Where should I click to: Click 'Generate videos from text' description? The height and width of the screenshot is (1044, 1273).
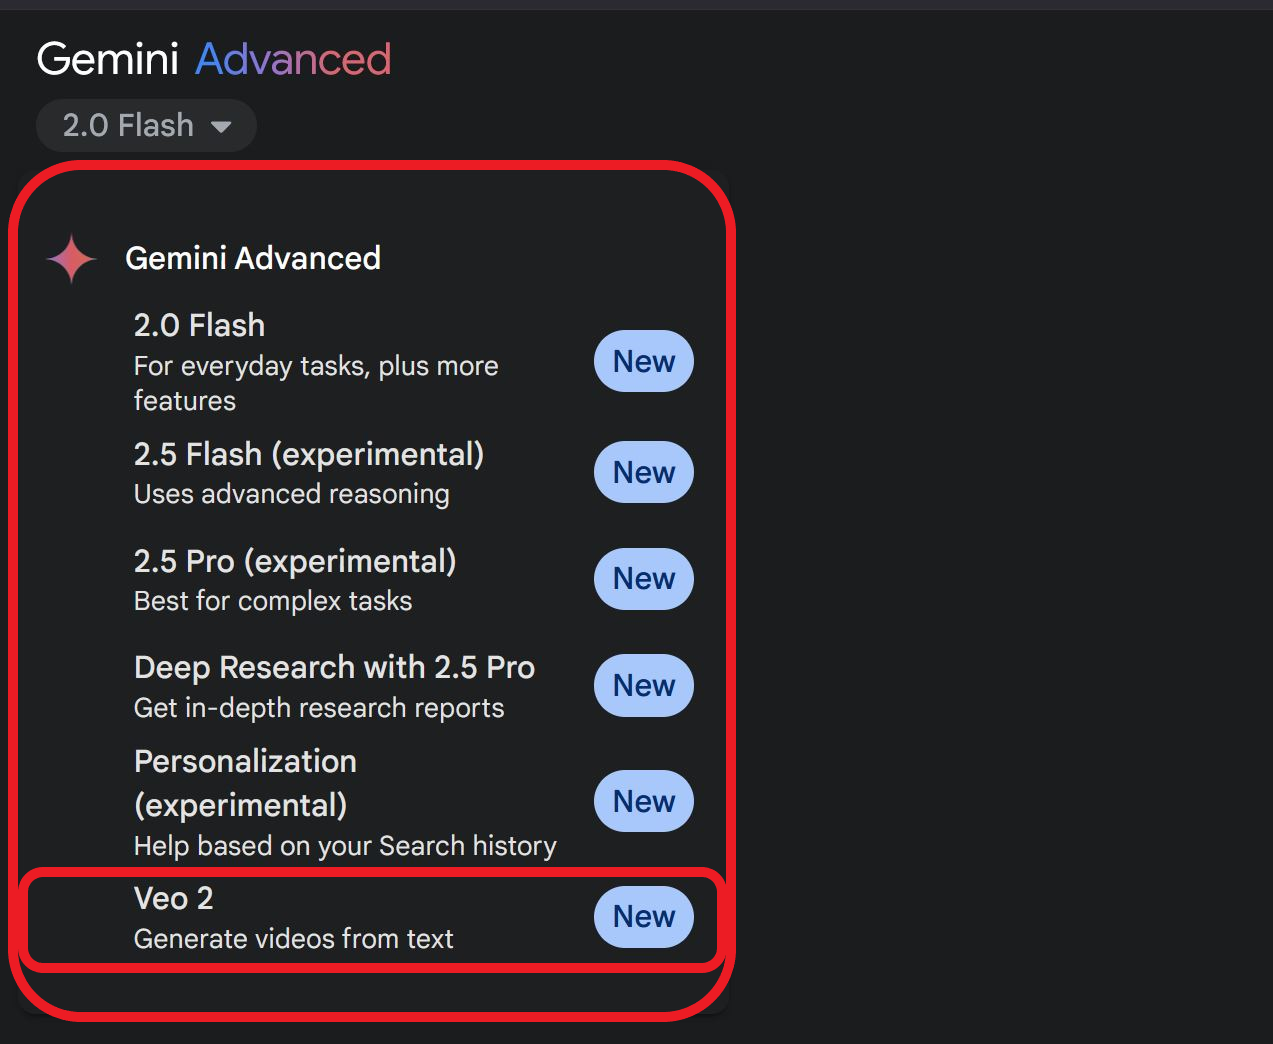click(294, 939)
